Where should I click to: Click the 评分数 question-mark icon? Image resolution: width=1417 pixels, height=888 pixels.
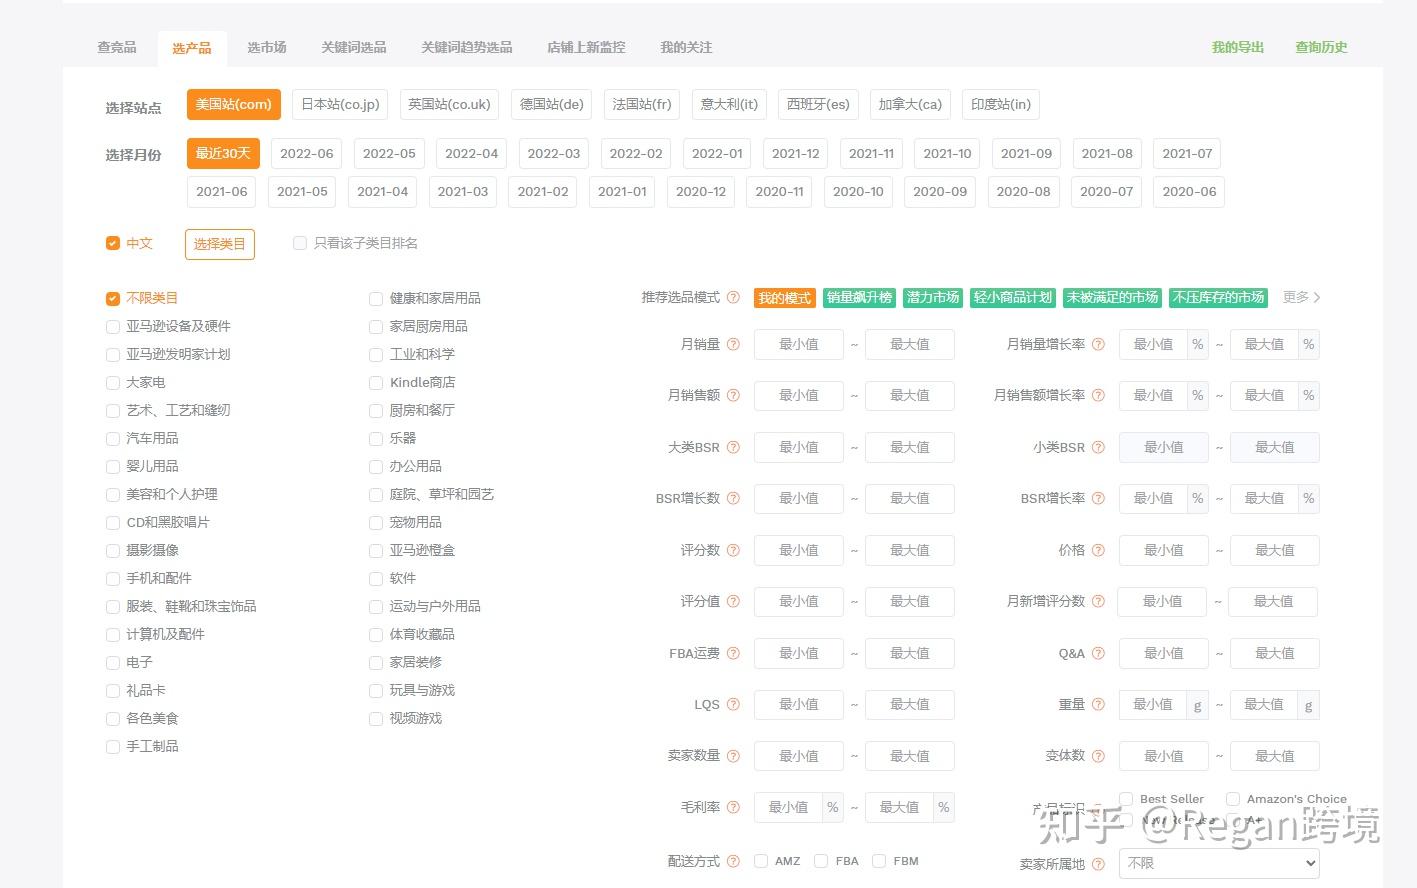click(x=733, y=550)
